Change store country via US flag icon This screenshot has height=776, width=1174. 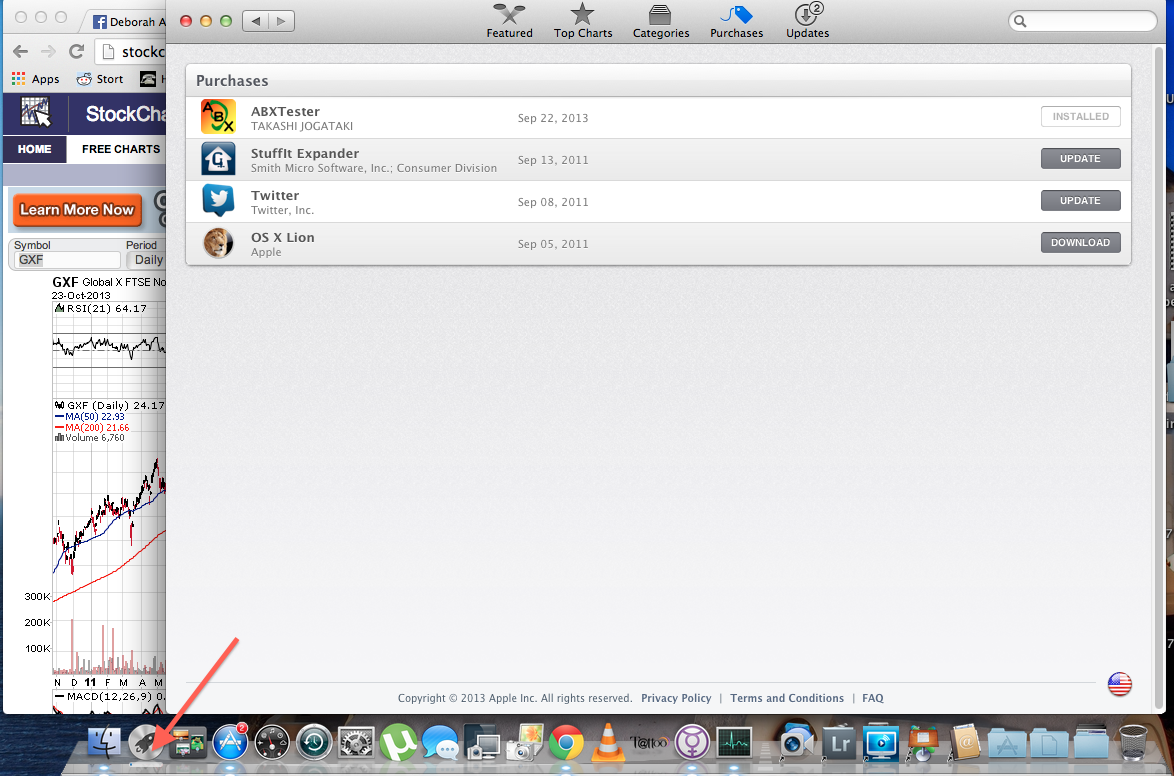[1119, 684]
